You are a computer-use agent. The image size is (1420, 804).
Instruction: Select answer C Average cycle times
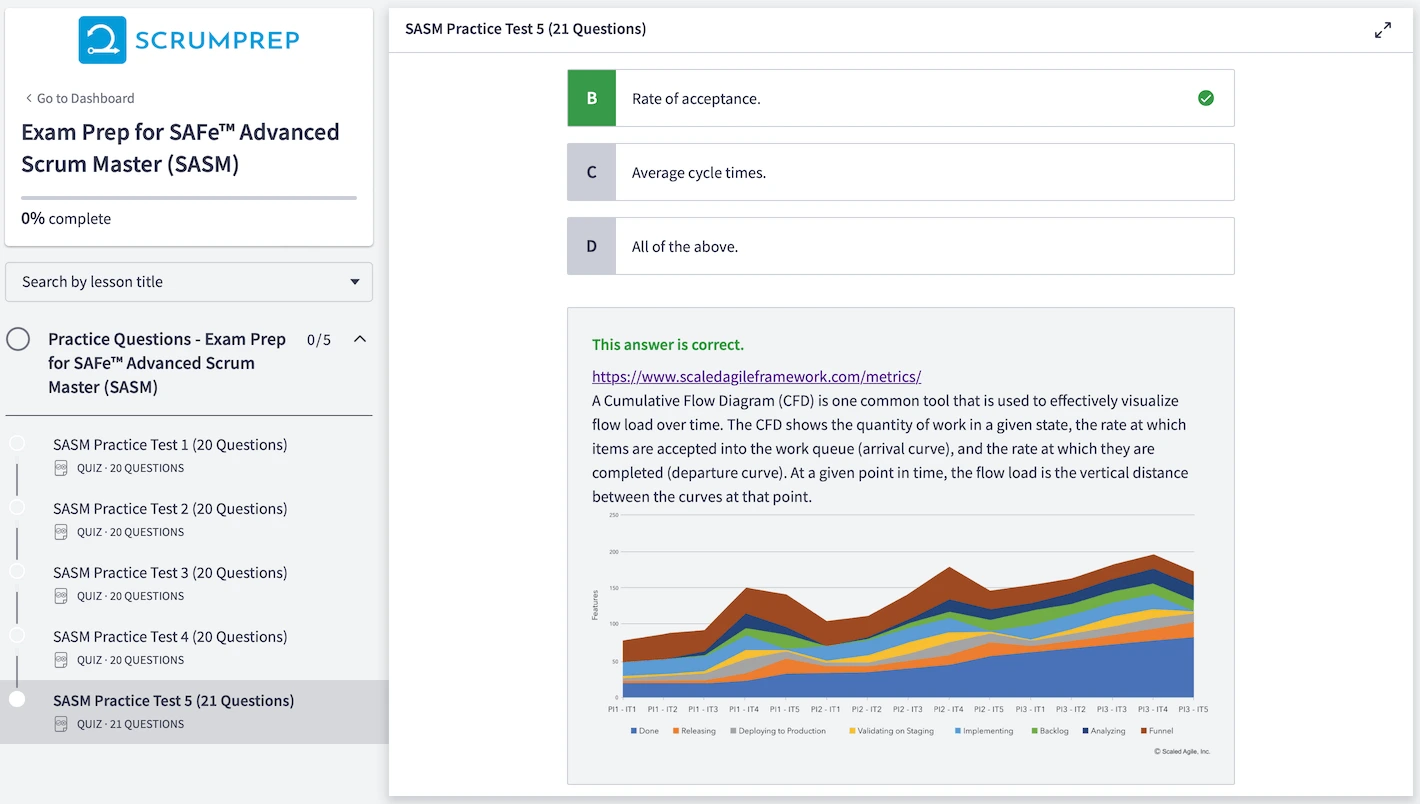coord(900,172)
